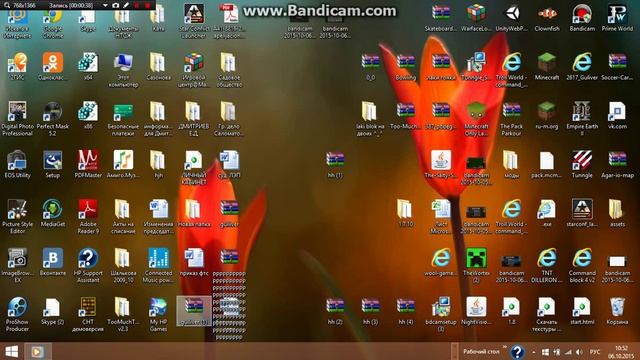Launch Adobe Reader 9
Image resolution: width=640 pixels, height=360 pixels.
(x=88, y=217)
